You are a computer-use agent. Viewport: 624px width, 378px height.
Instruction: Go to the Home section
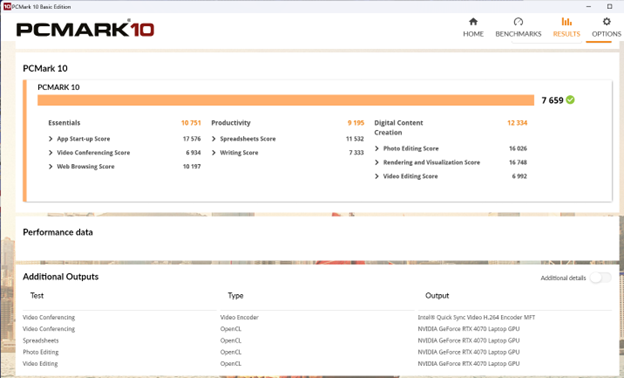(x=473, y=27)
